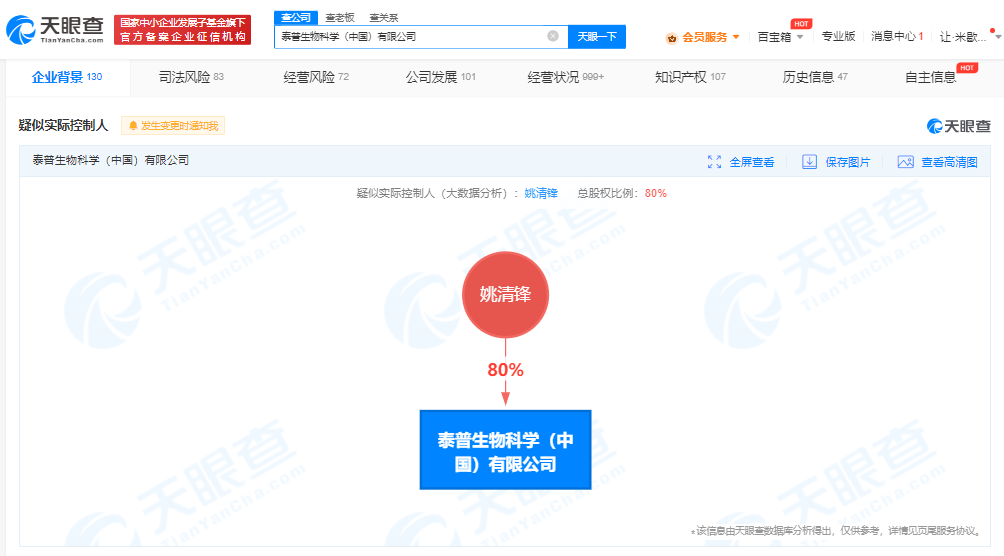This screenshot has width=1004, height=556.
Task: Select the 查公司 search tab
Action: tap(296, 18)
